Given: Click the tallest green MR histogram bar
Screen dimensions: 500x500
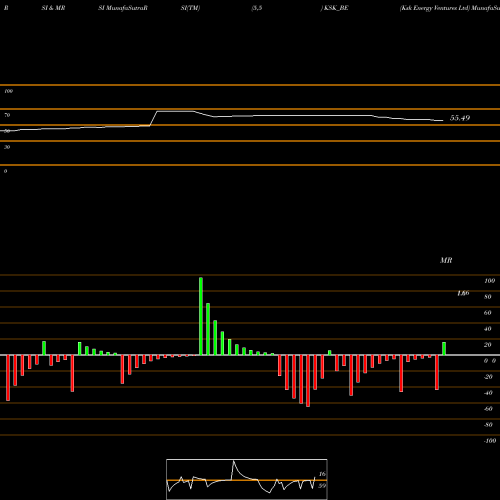Looking at the screenshot, I should 201,316.
